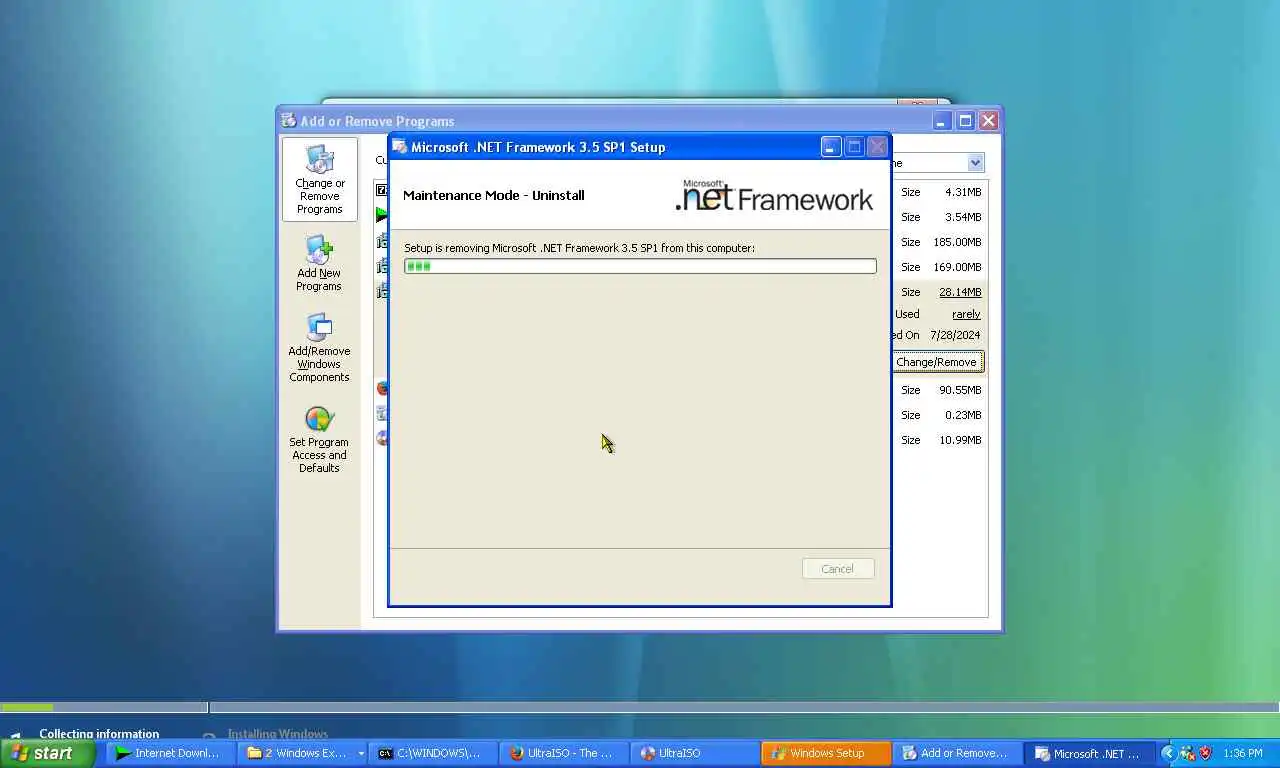Click the .NET Framework logo

[x=774, y=195]
